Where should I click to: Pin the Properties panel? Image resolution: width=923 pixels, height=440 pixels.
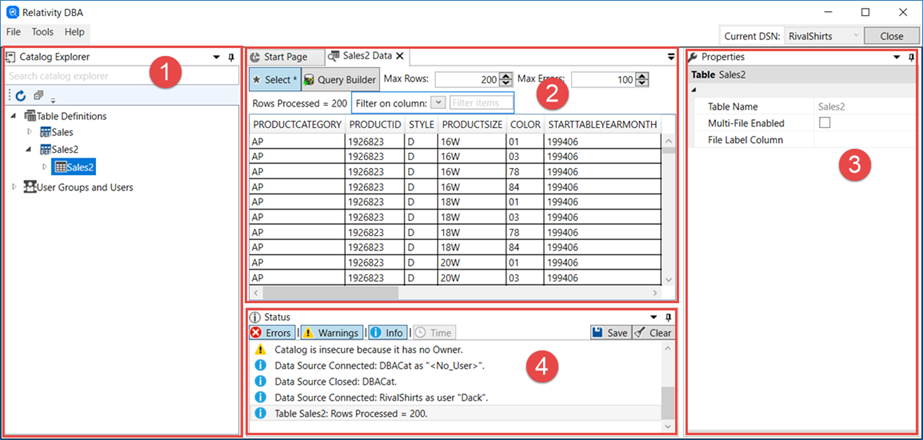(x=910, y=57)
